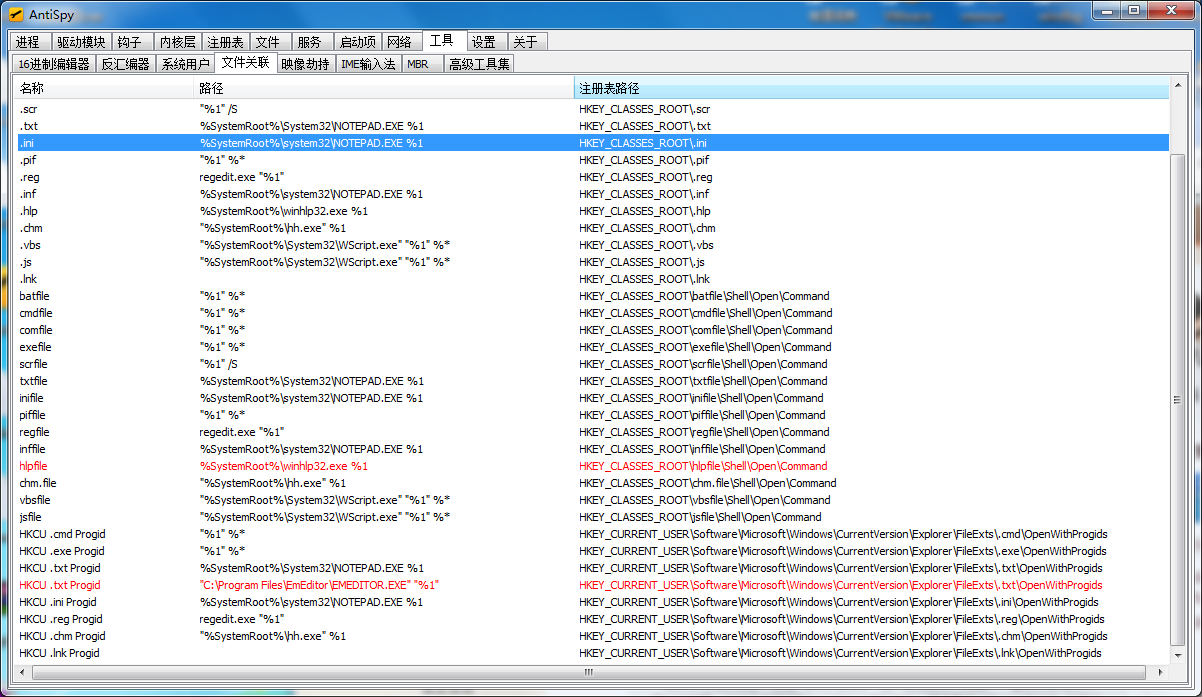Open the 注册表 tab

pyautogui.click(x=225, y=42)
